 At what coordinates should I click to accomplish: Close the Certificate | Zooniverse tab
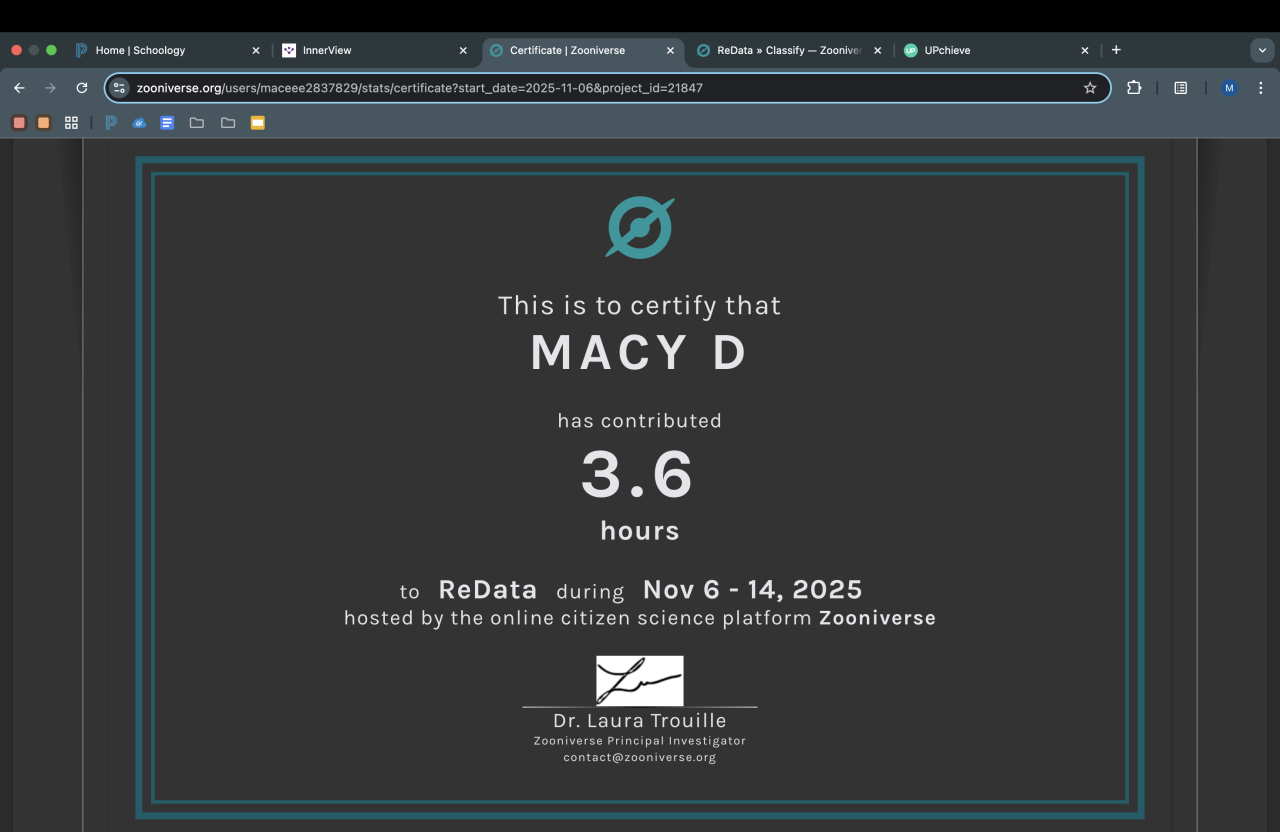pos(670,50)
